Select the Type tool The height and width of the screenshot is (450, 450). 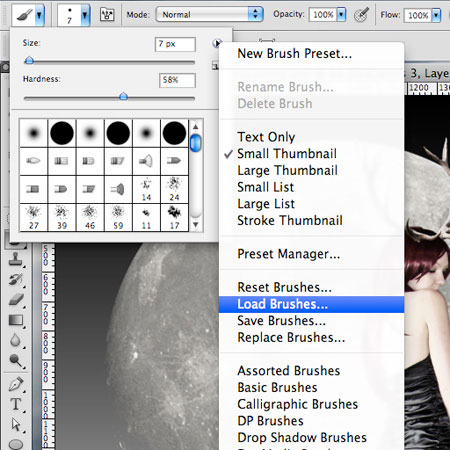(15, 404)
